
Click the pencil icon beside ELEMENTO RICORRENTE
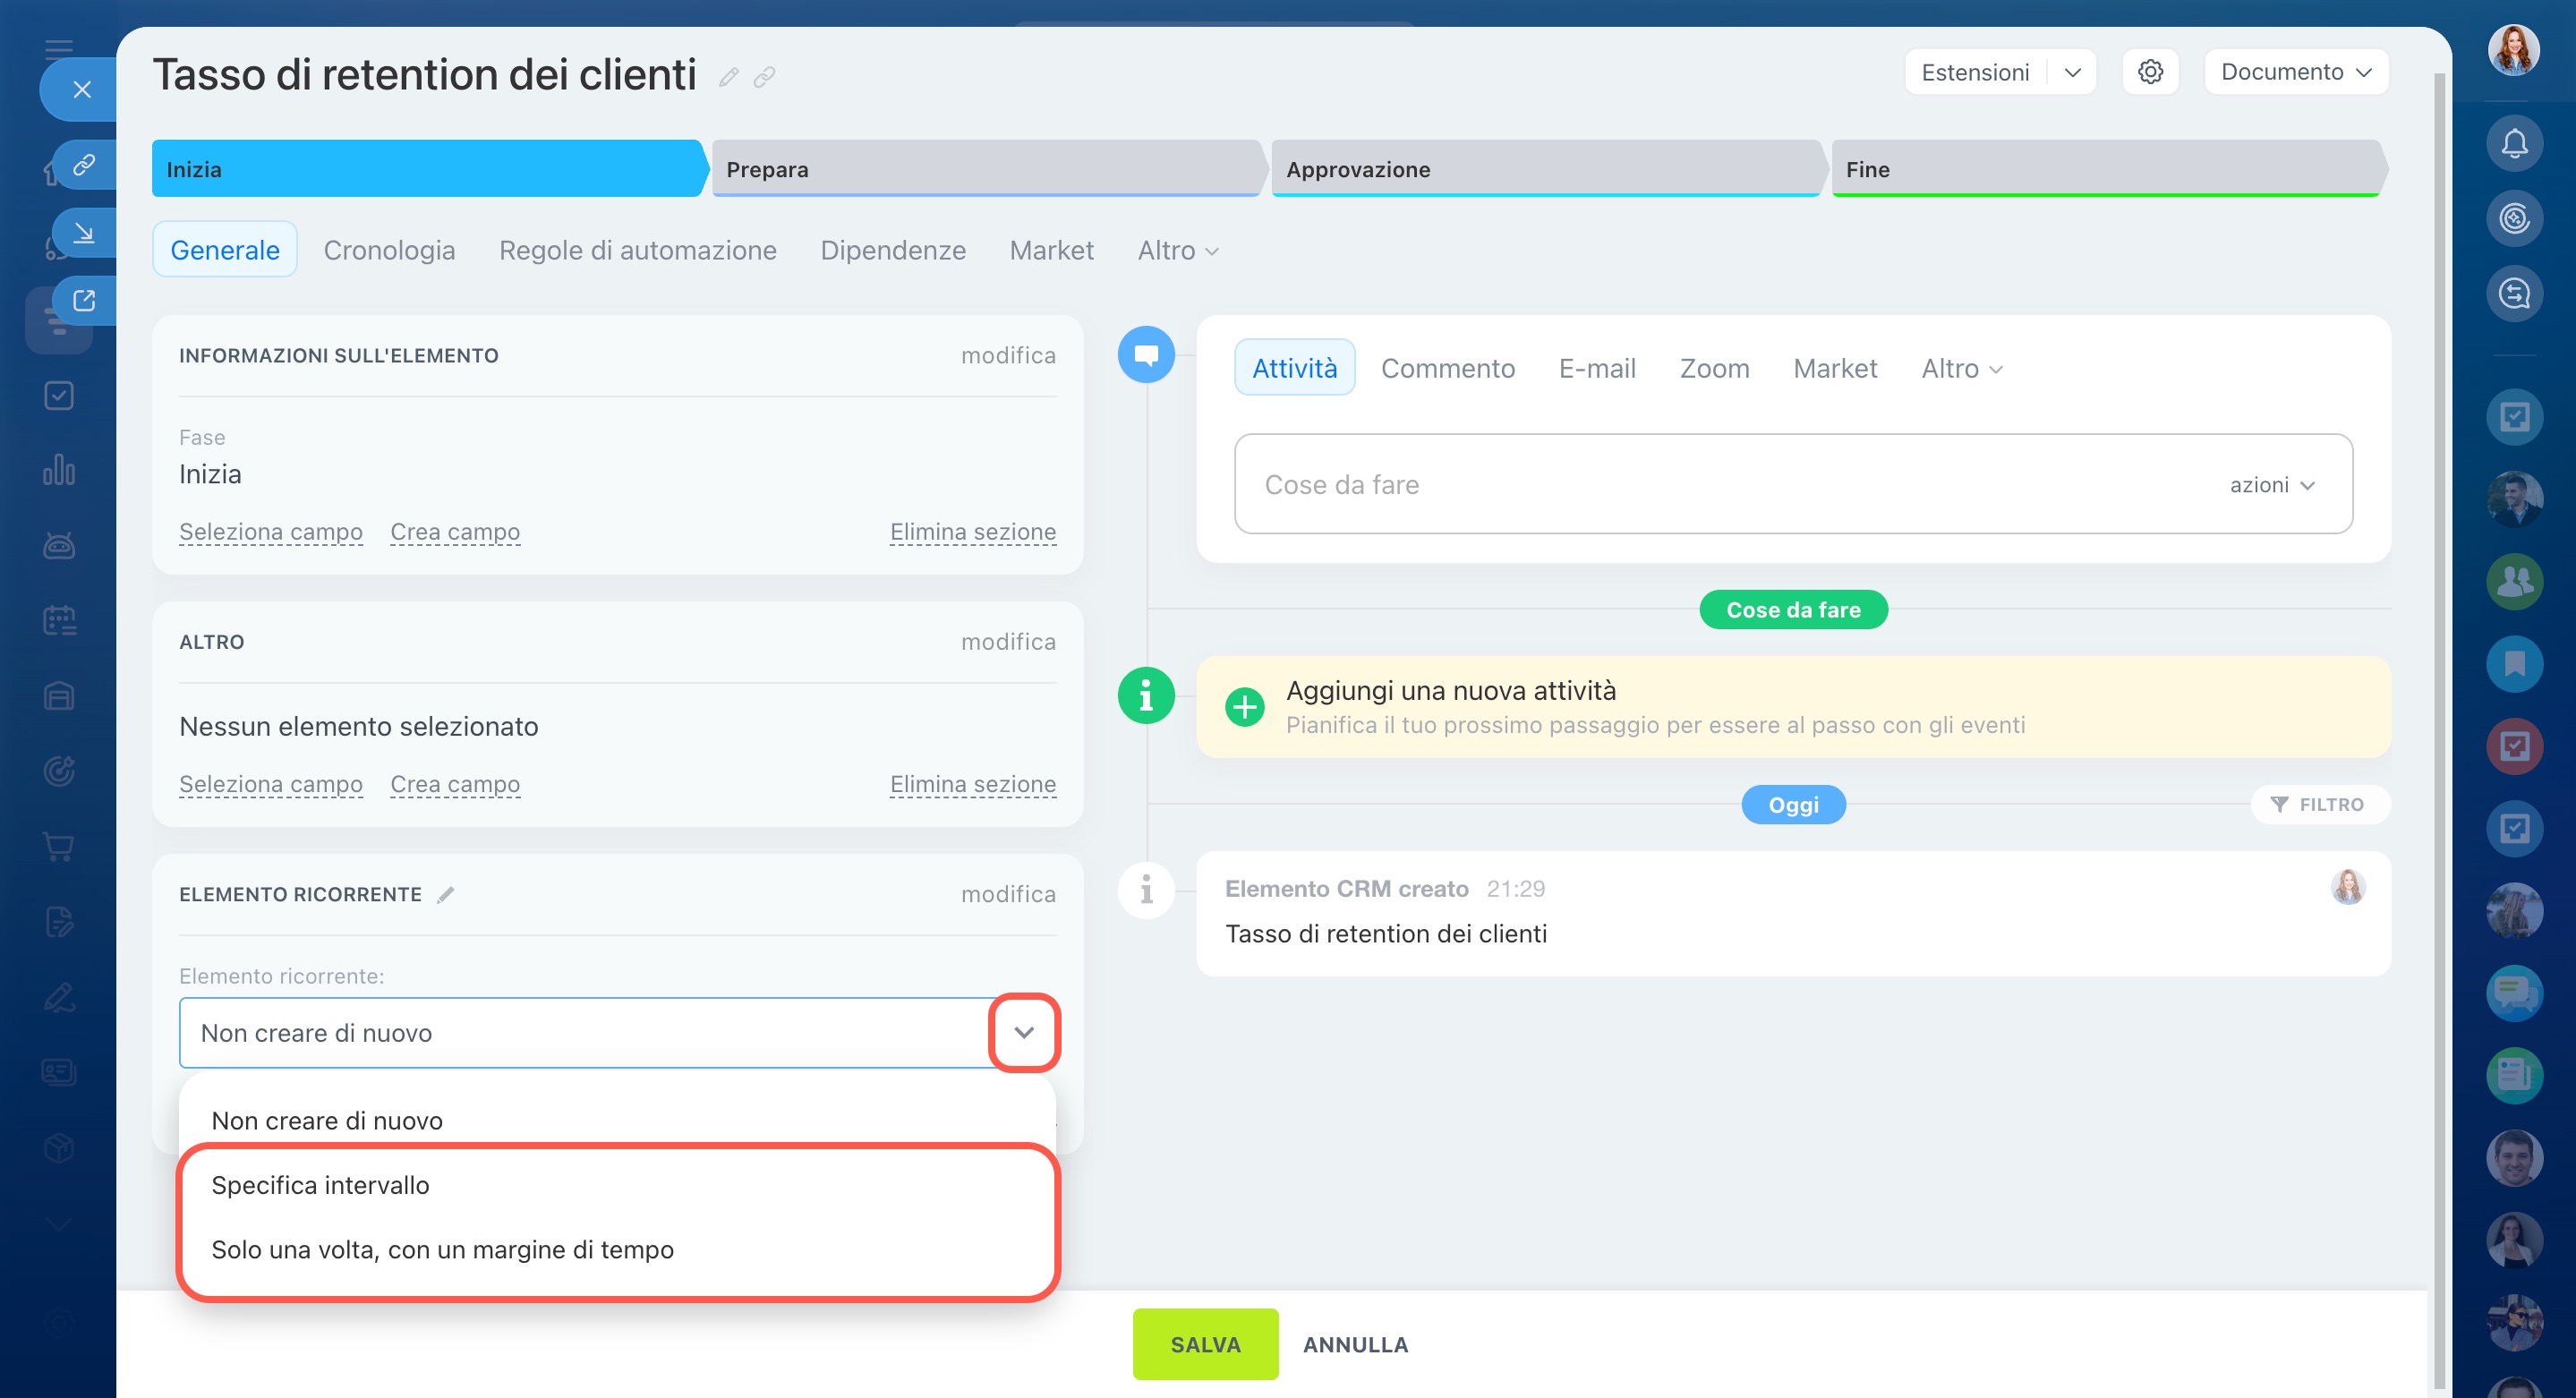point(446,894)
